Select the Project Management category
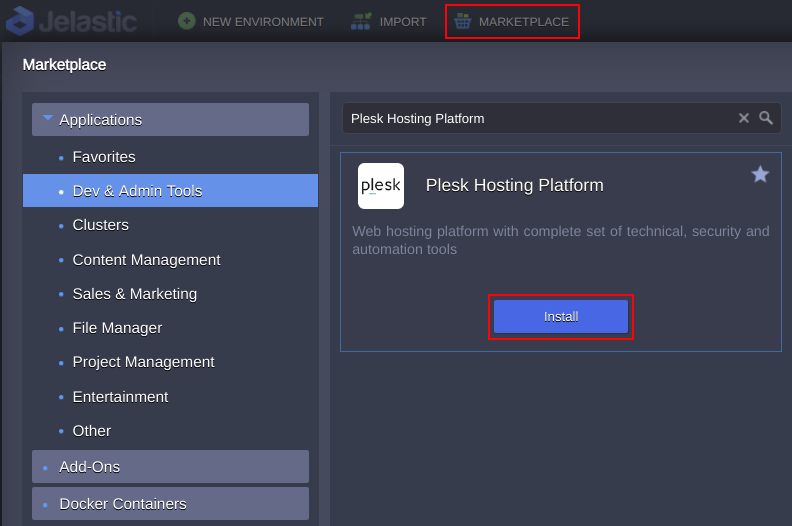Screen dimensions: 792x526 coord(170,362)
